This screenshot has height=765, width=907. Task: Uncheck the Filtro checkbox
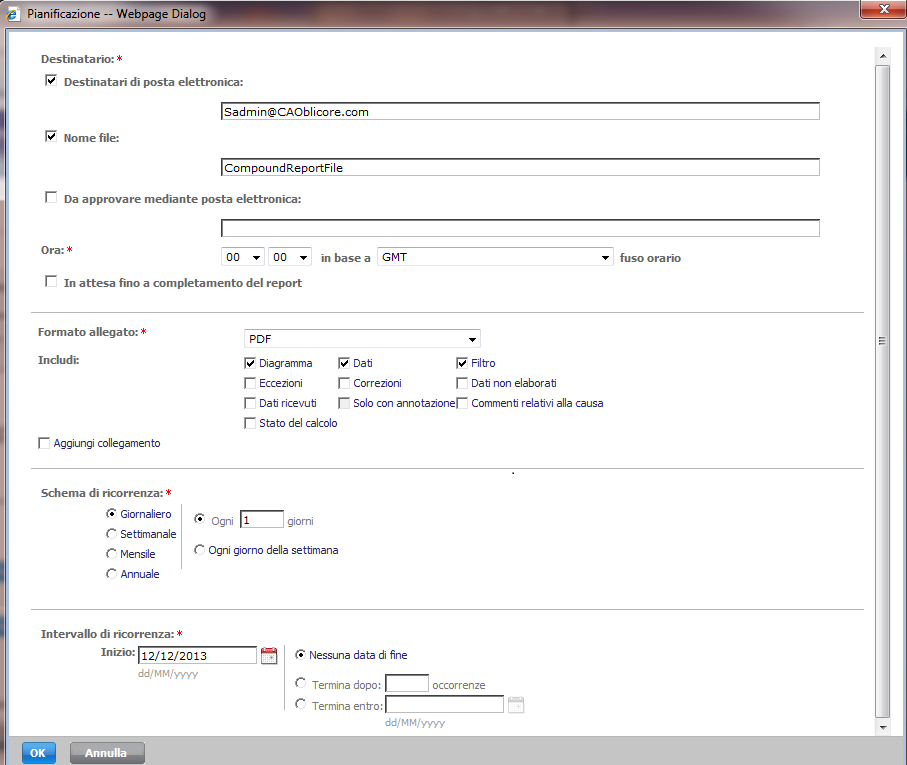point(462,363)
